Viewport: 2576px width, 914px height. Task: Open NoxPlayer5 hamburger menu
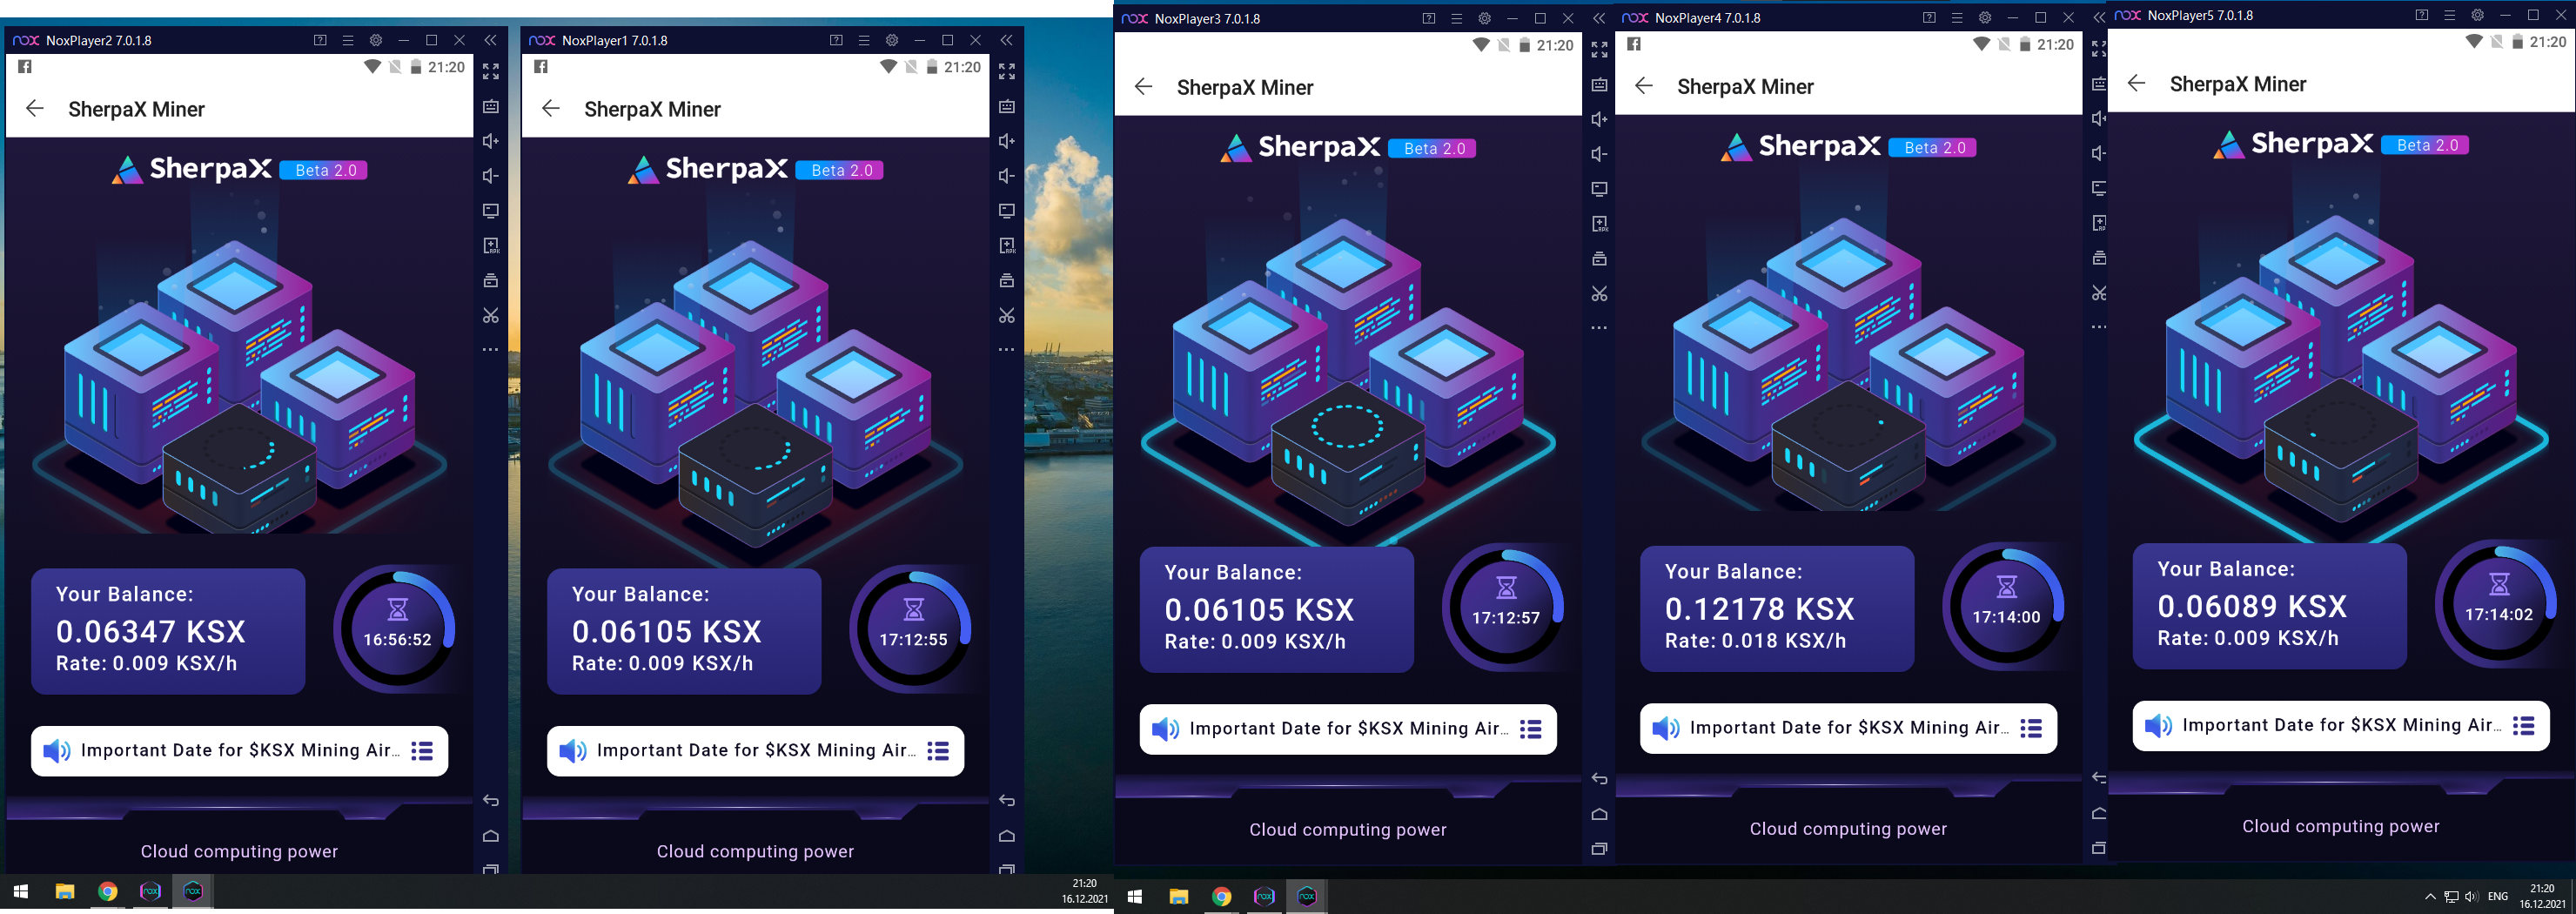pos(2450,15)
